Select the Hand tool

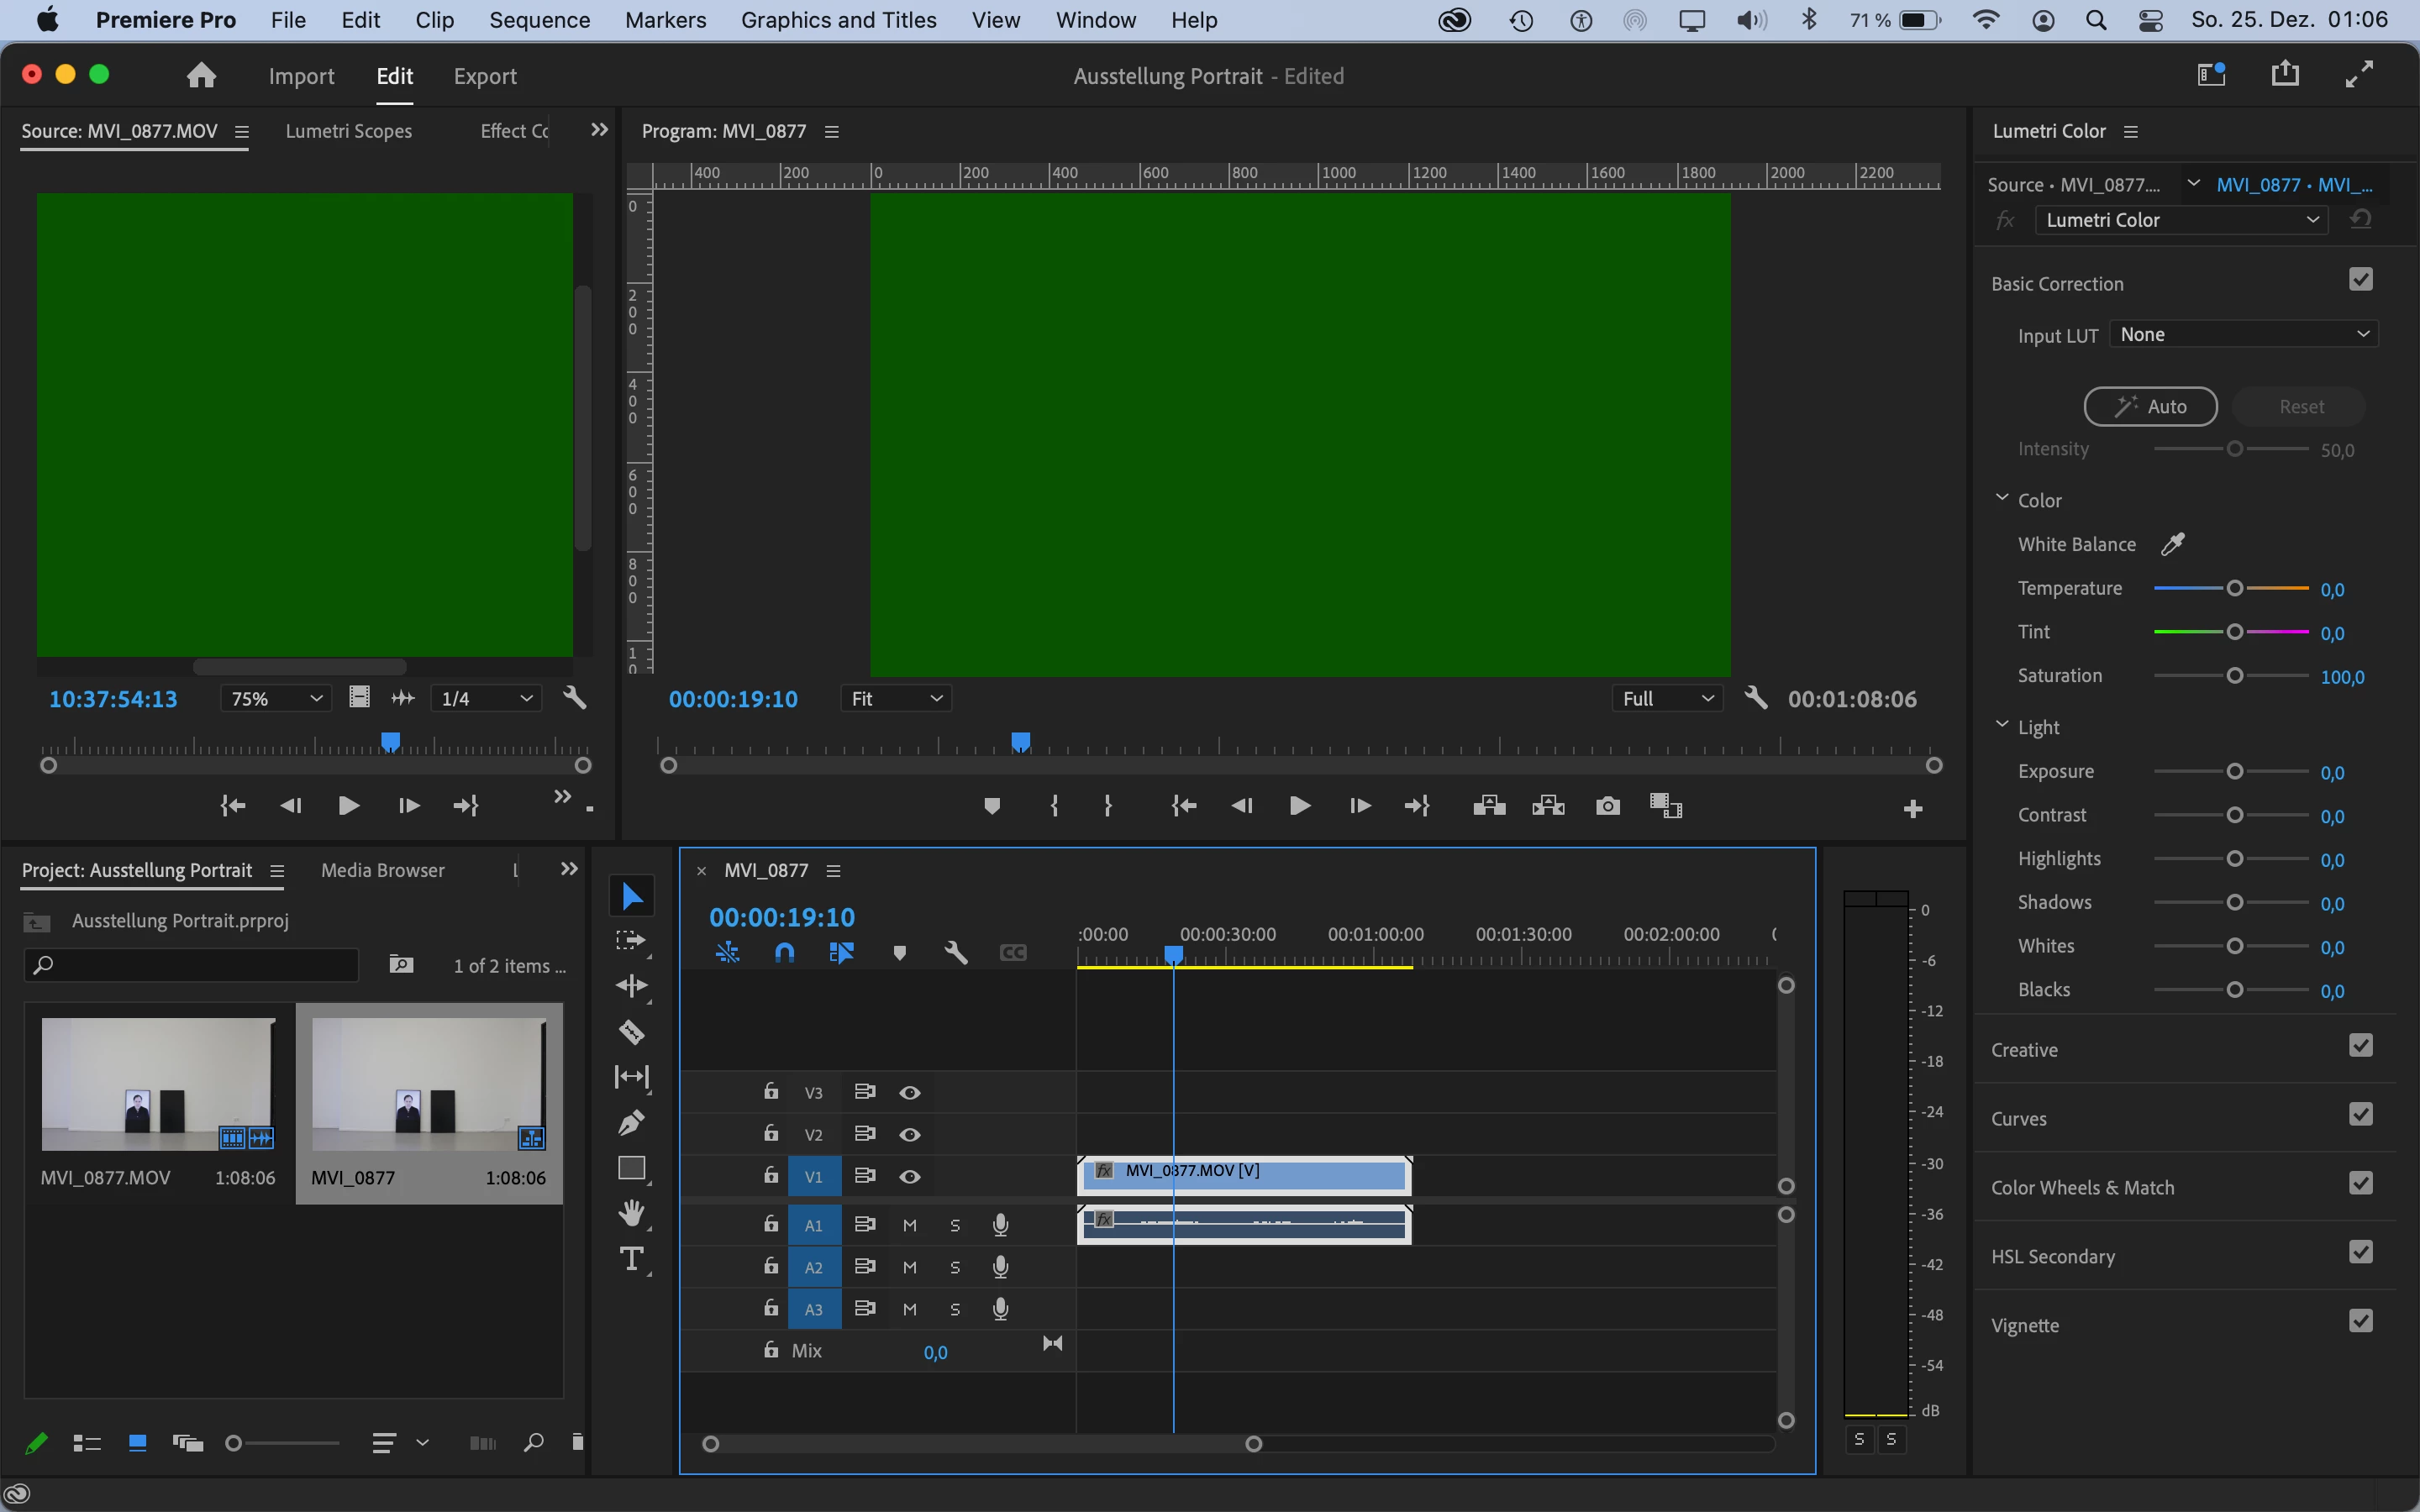(631, 1213)
